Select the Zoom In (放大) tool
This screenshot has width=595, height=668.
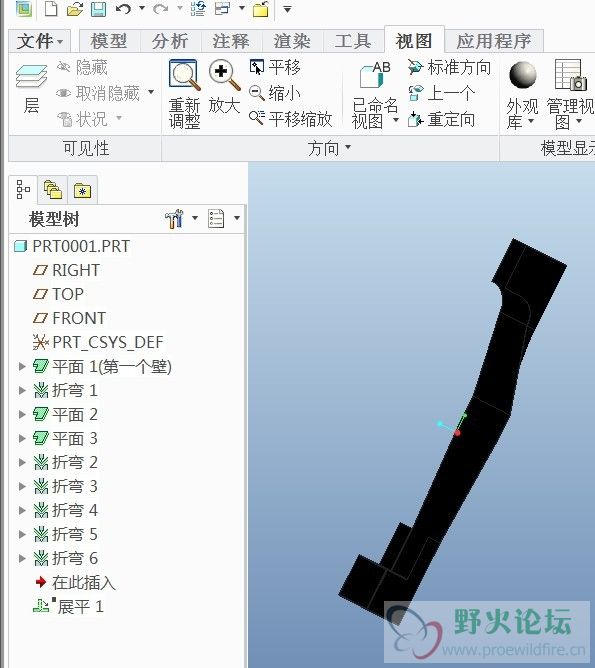[x=224, y=75]
